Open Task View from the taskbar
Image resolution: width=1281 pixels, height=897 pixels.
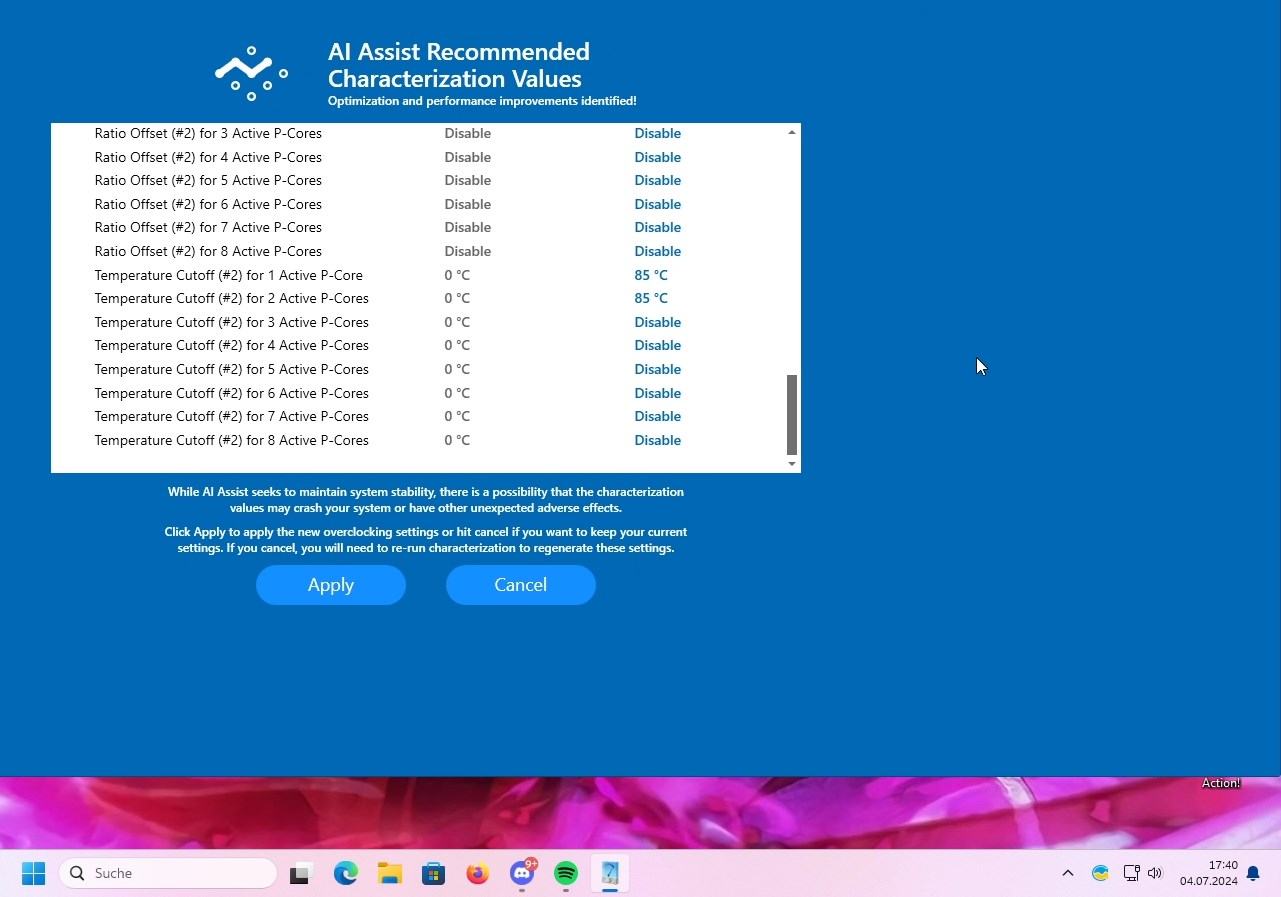301,873
